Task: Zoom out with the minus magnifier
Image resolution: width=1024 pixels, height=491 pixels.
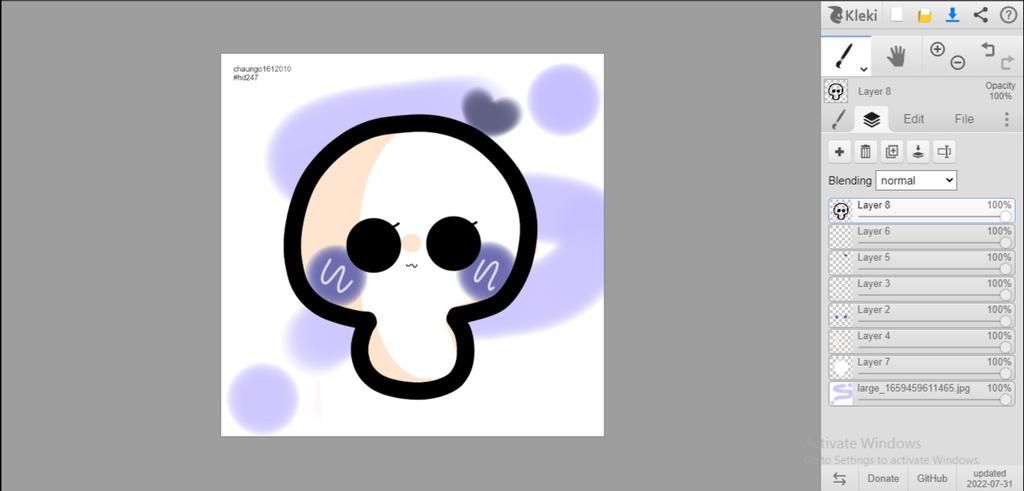Action: [957, 63]
